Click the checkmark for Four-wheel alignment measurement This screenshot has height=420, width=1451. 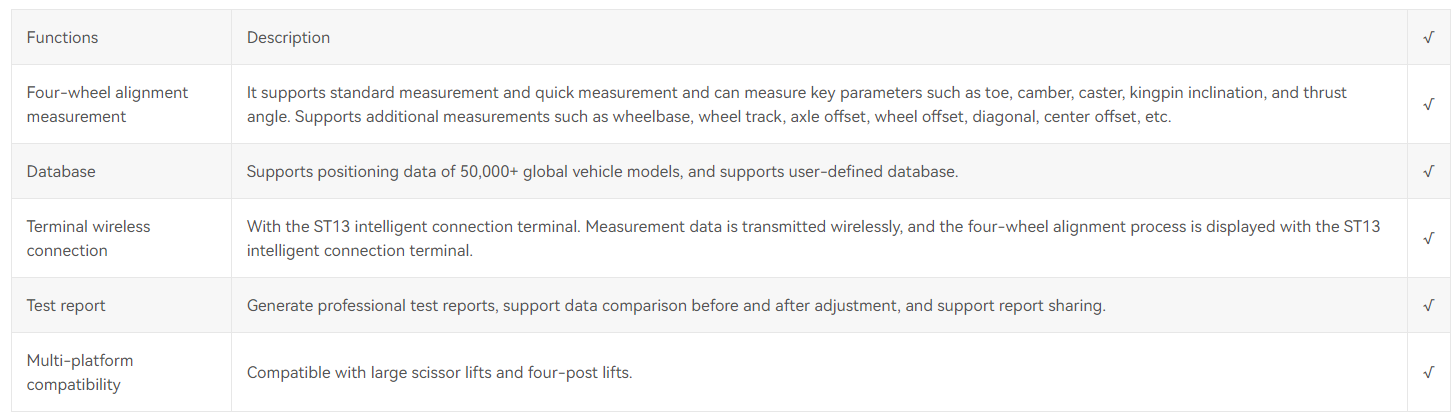(x=1428, y=104)
